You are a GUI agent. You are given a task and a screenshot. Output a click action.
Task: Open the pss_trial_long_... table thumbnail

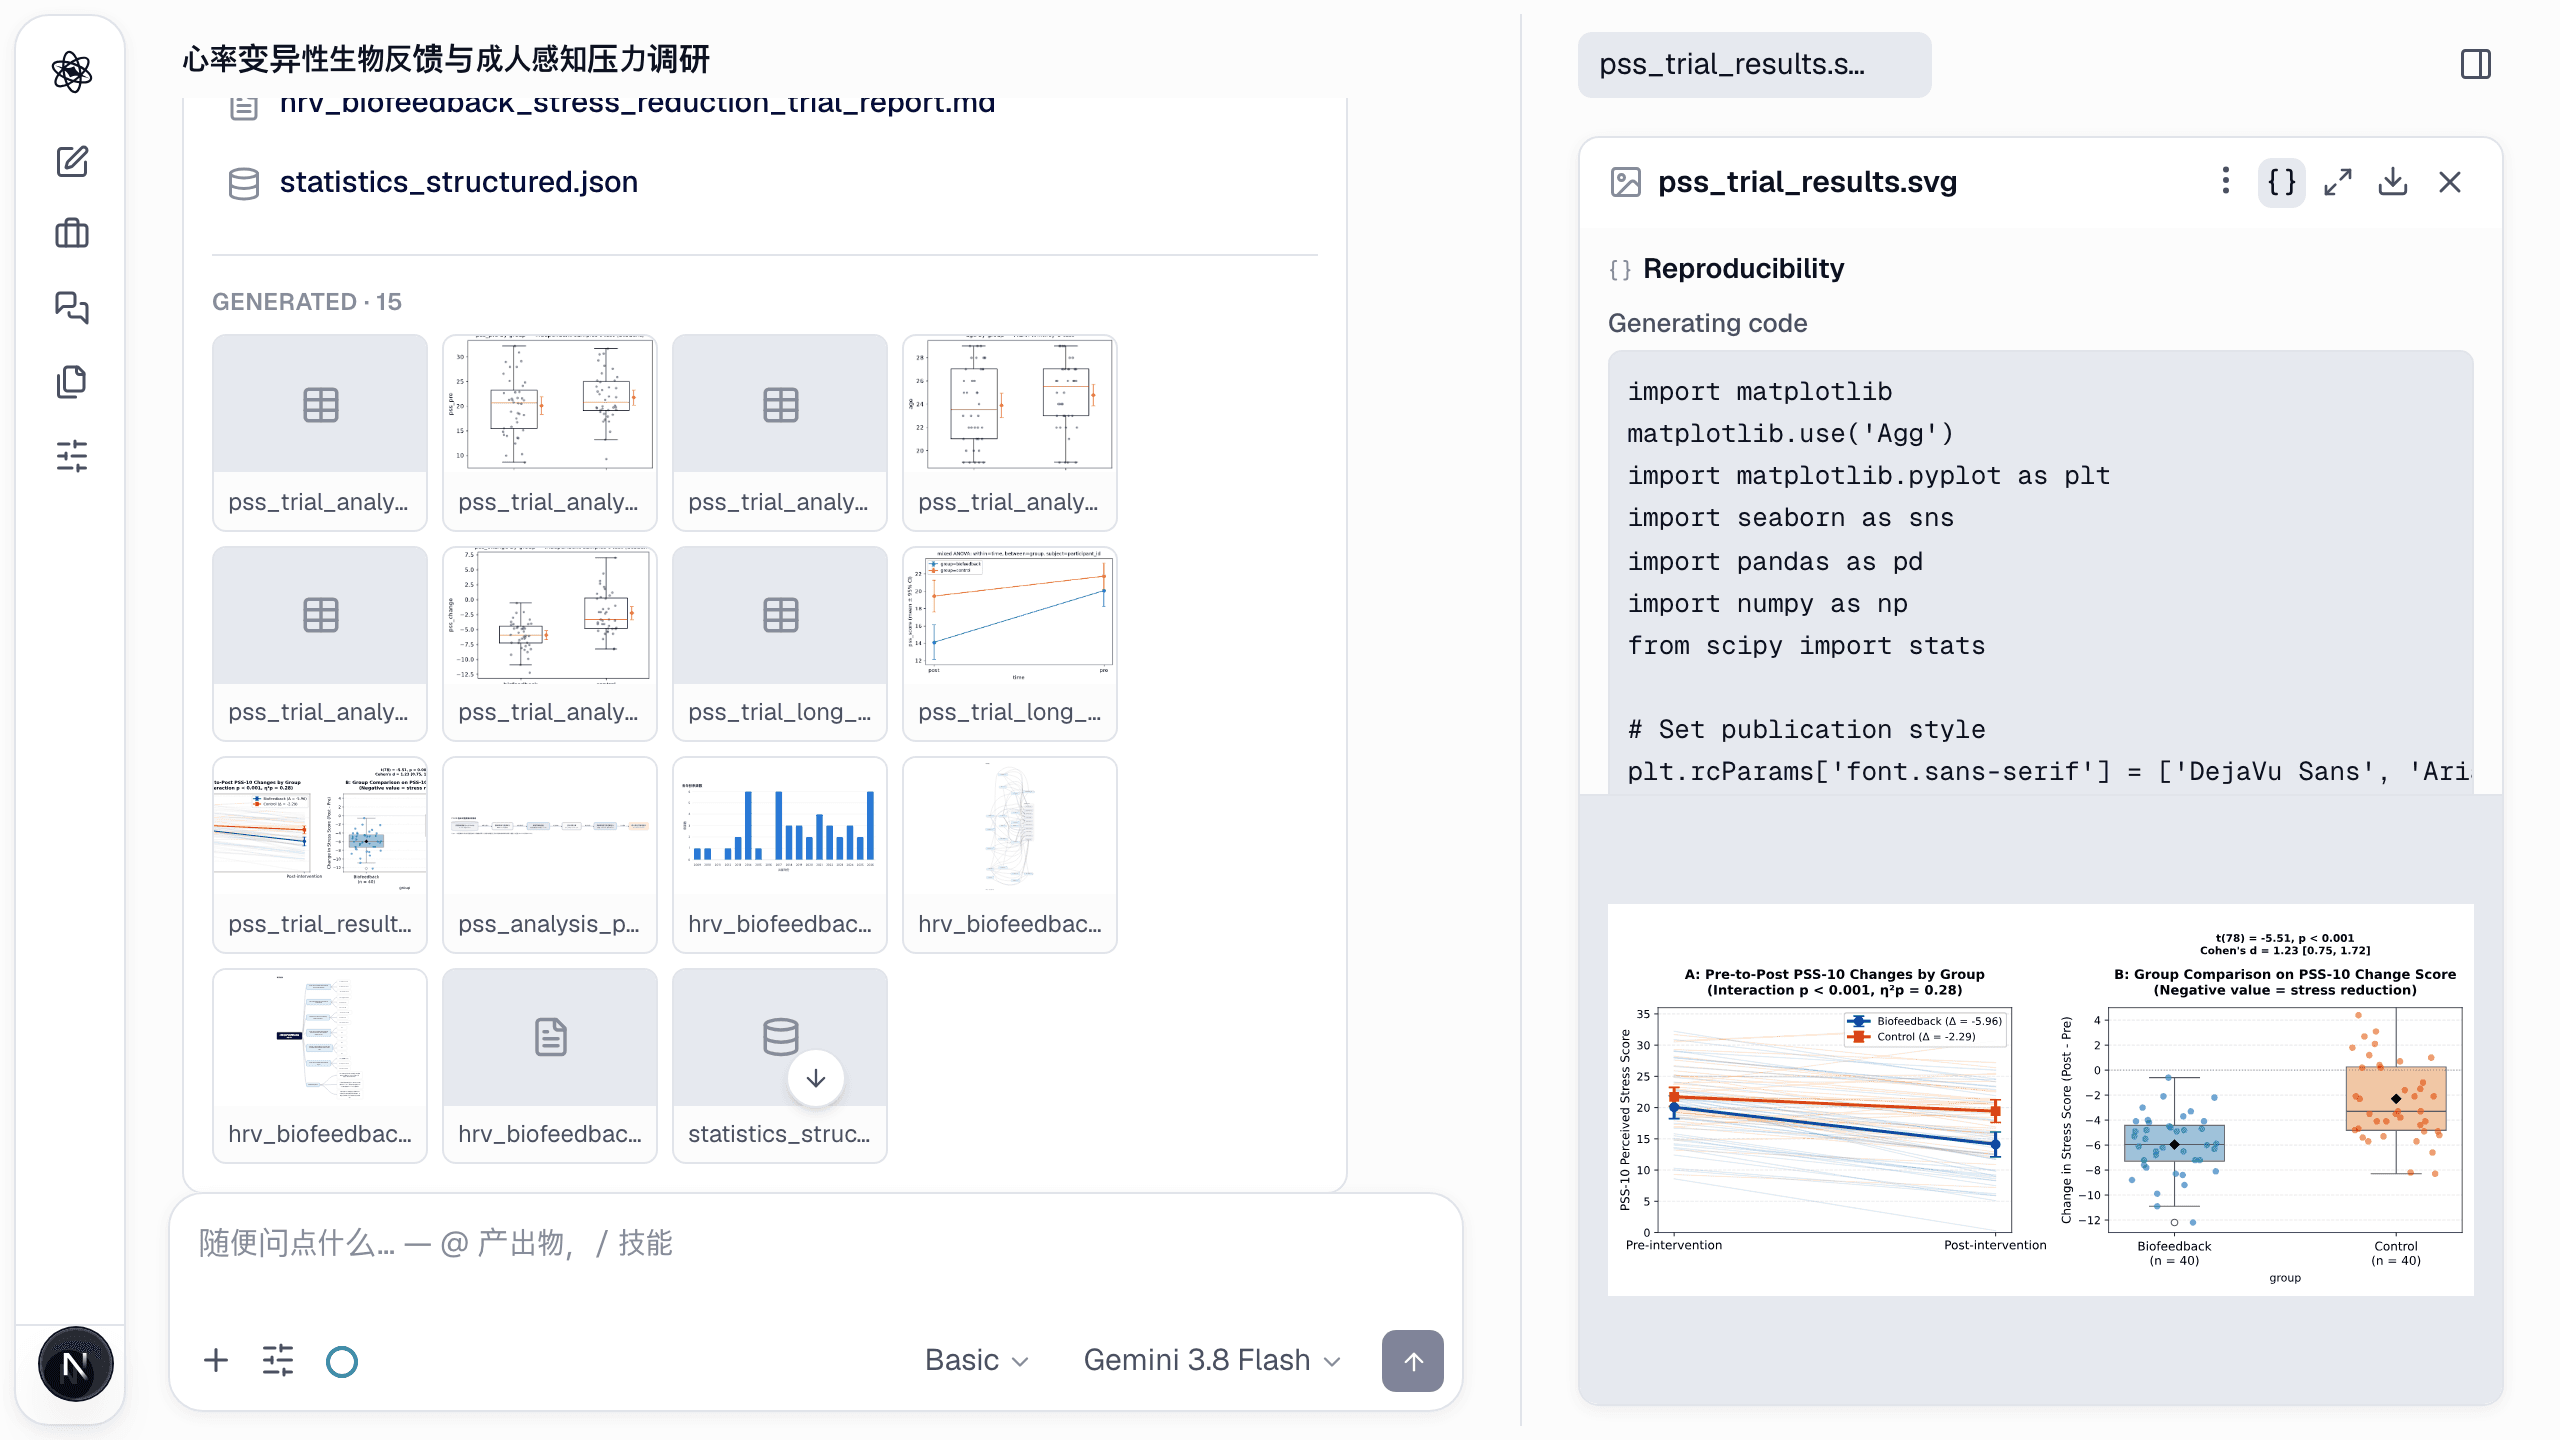[x=780, y=643]
